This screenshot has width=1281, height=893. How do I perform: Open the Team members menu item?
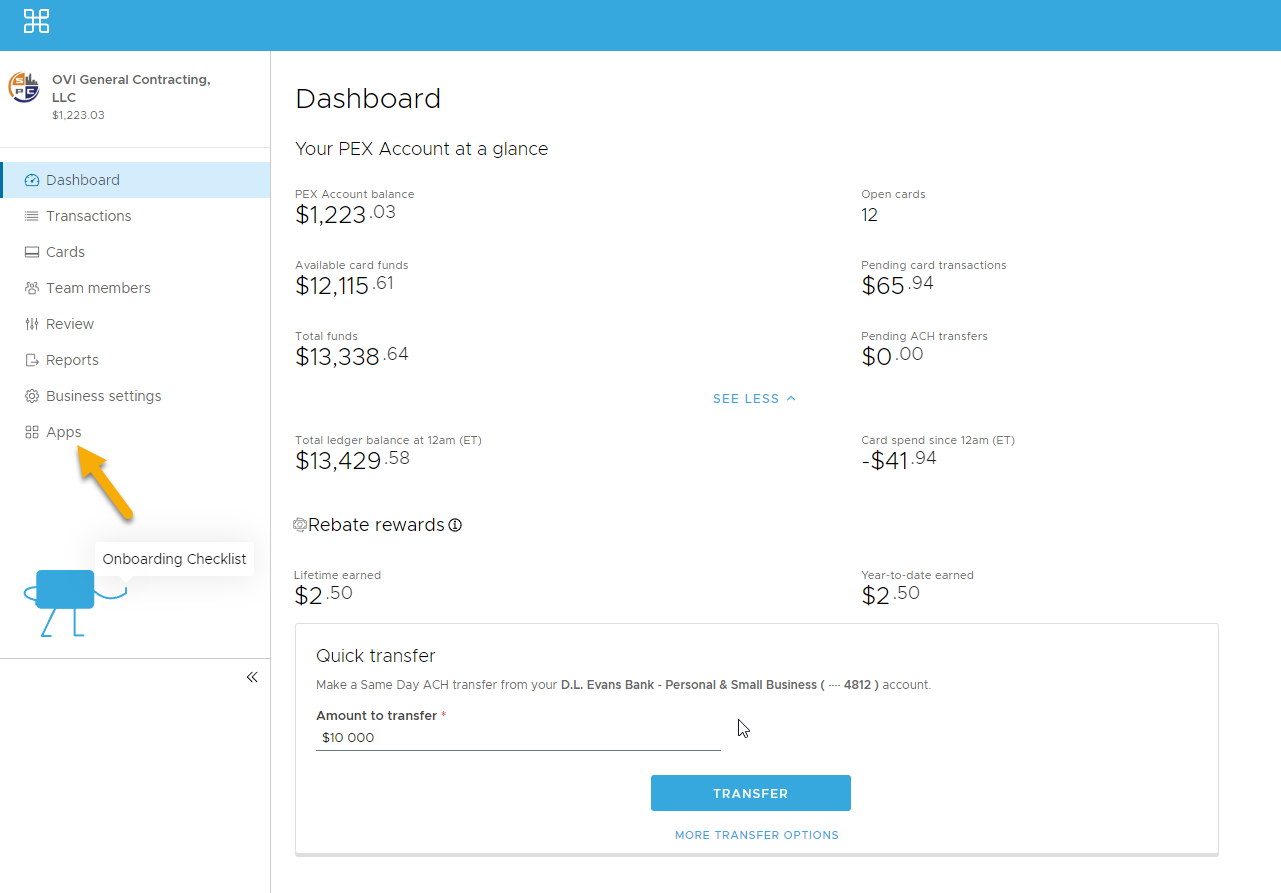coord(98,288)
